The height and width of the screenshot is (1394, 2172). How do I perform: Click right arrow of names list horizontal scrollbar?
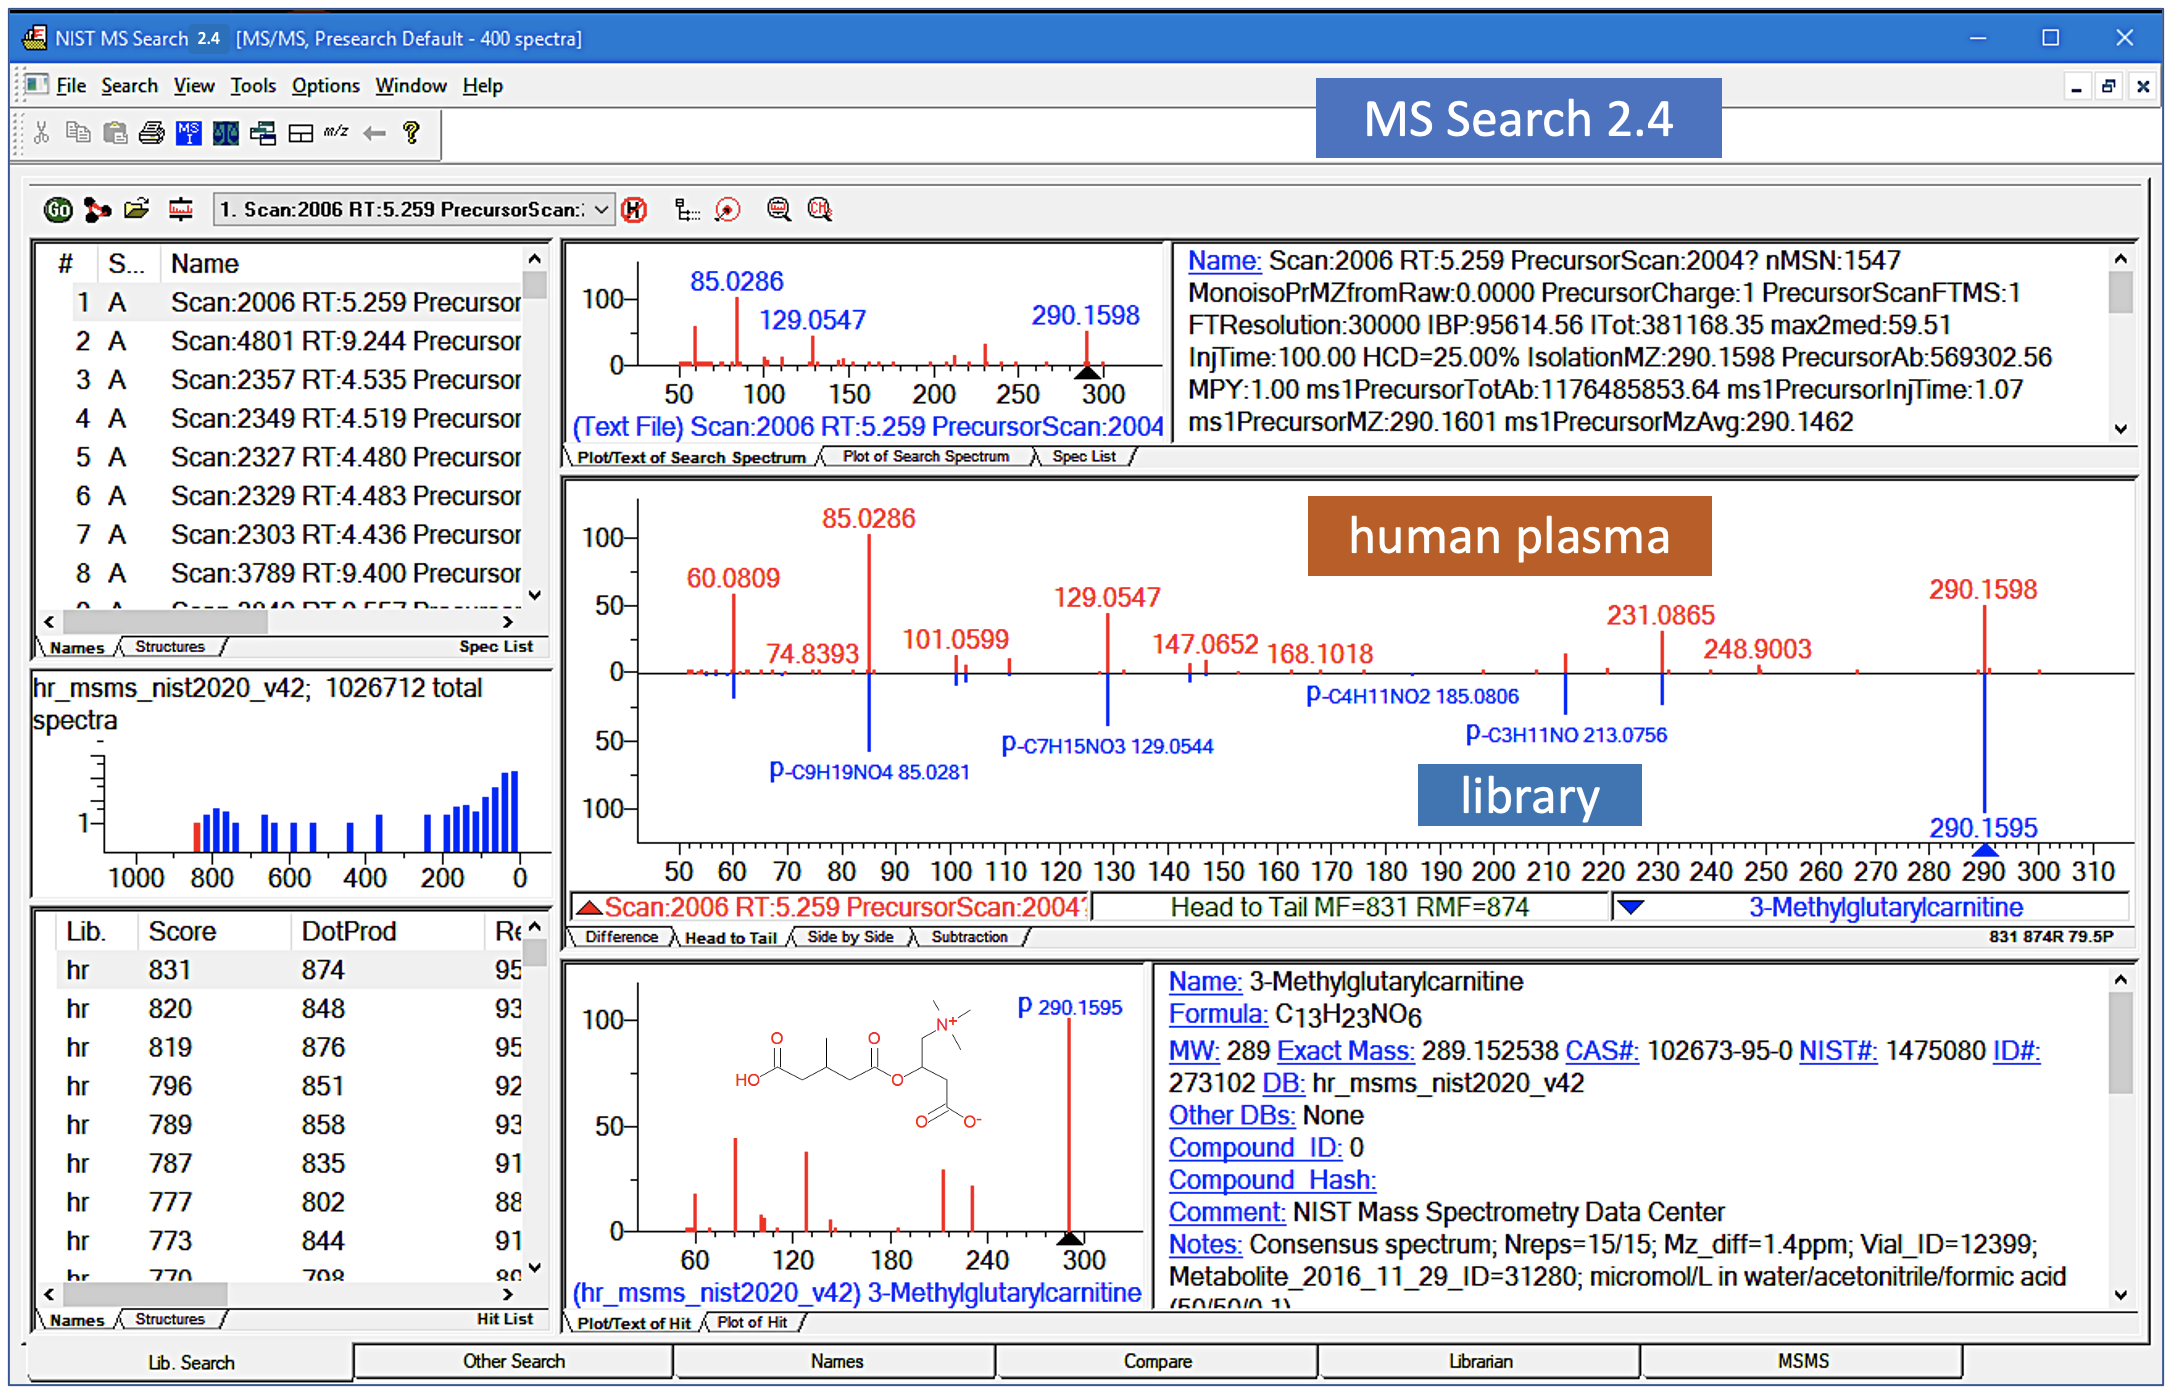[508, 622]
